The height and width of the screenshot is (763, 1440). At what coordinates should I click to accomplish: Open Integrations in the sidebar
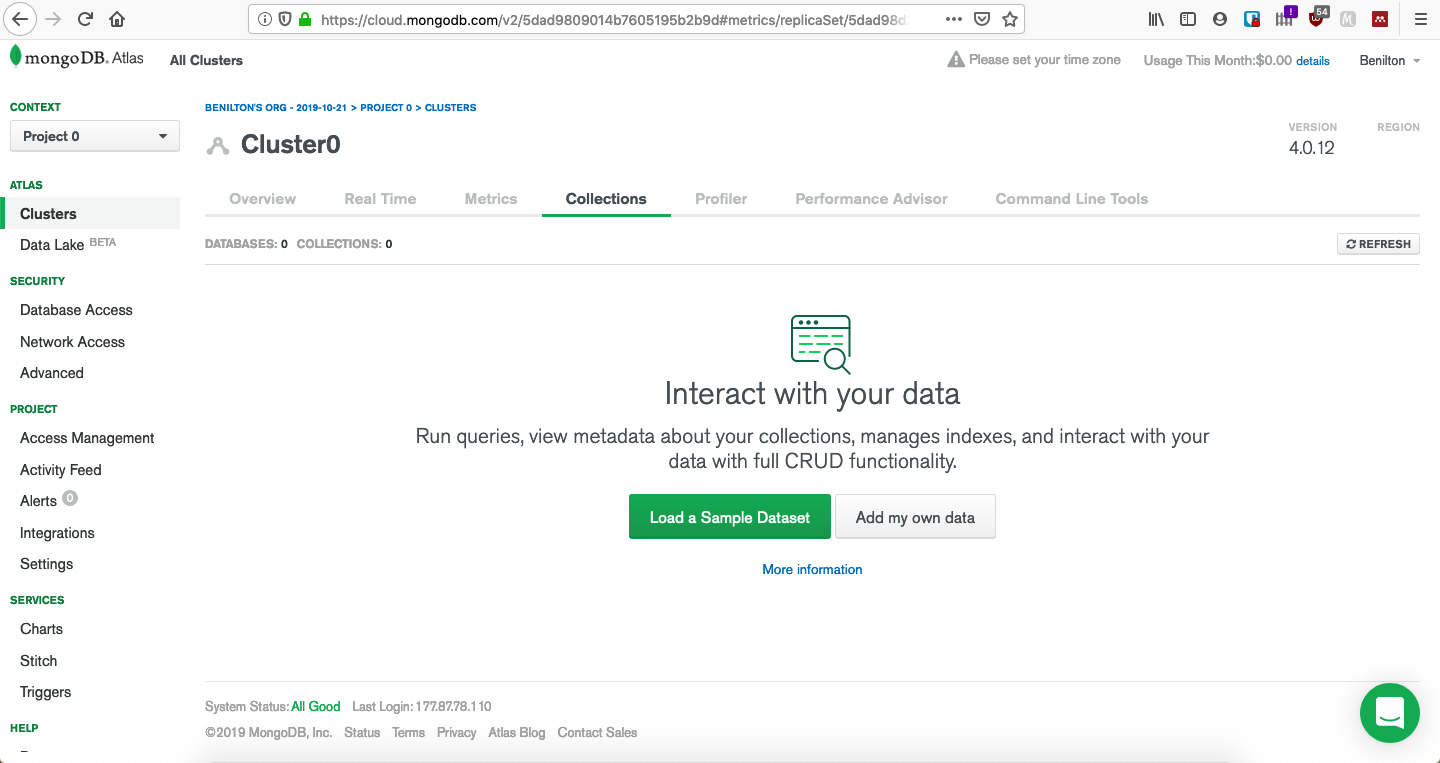[x=57, y=533]
